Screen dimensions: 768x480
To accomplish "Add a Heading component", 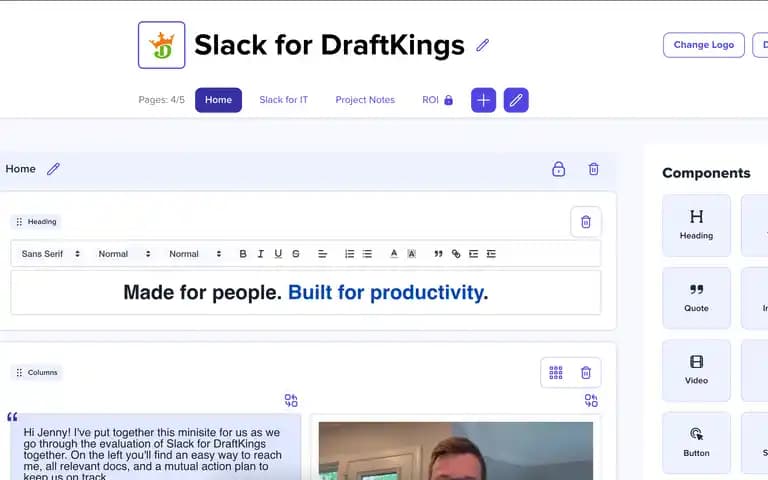I will point(696,225).
